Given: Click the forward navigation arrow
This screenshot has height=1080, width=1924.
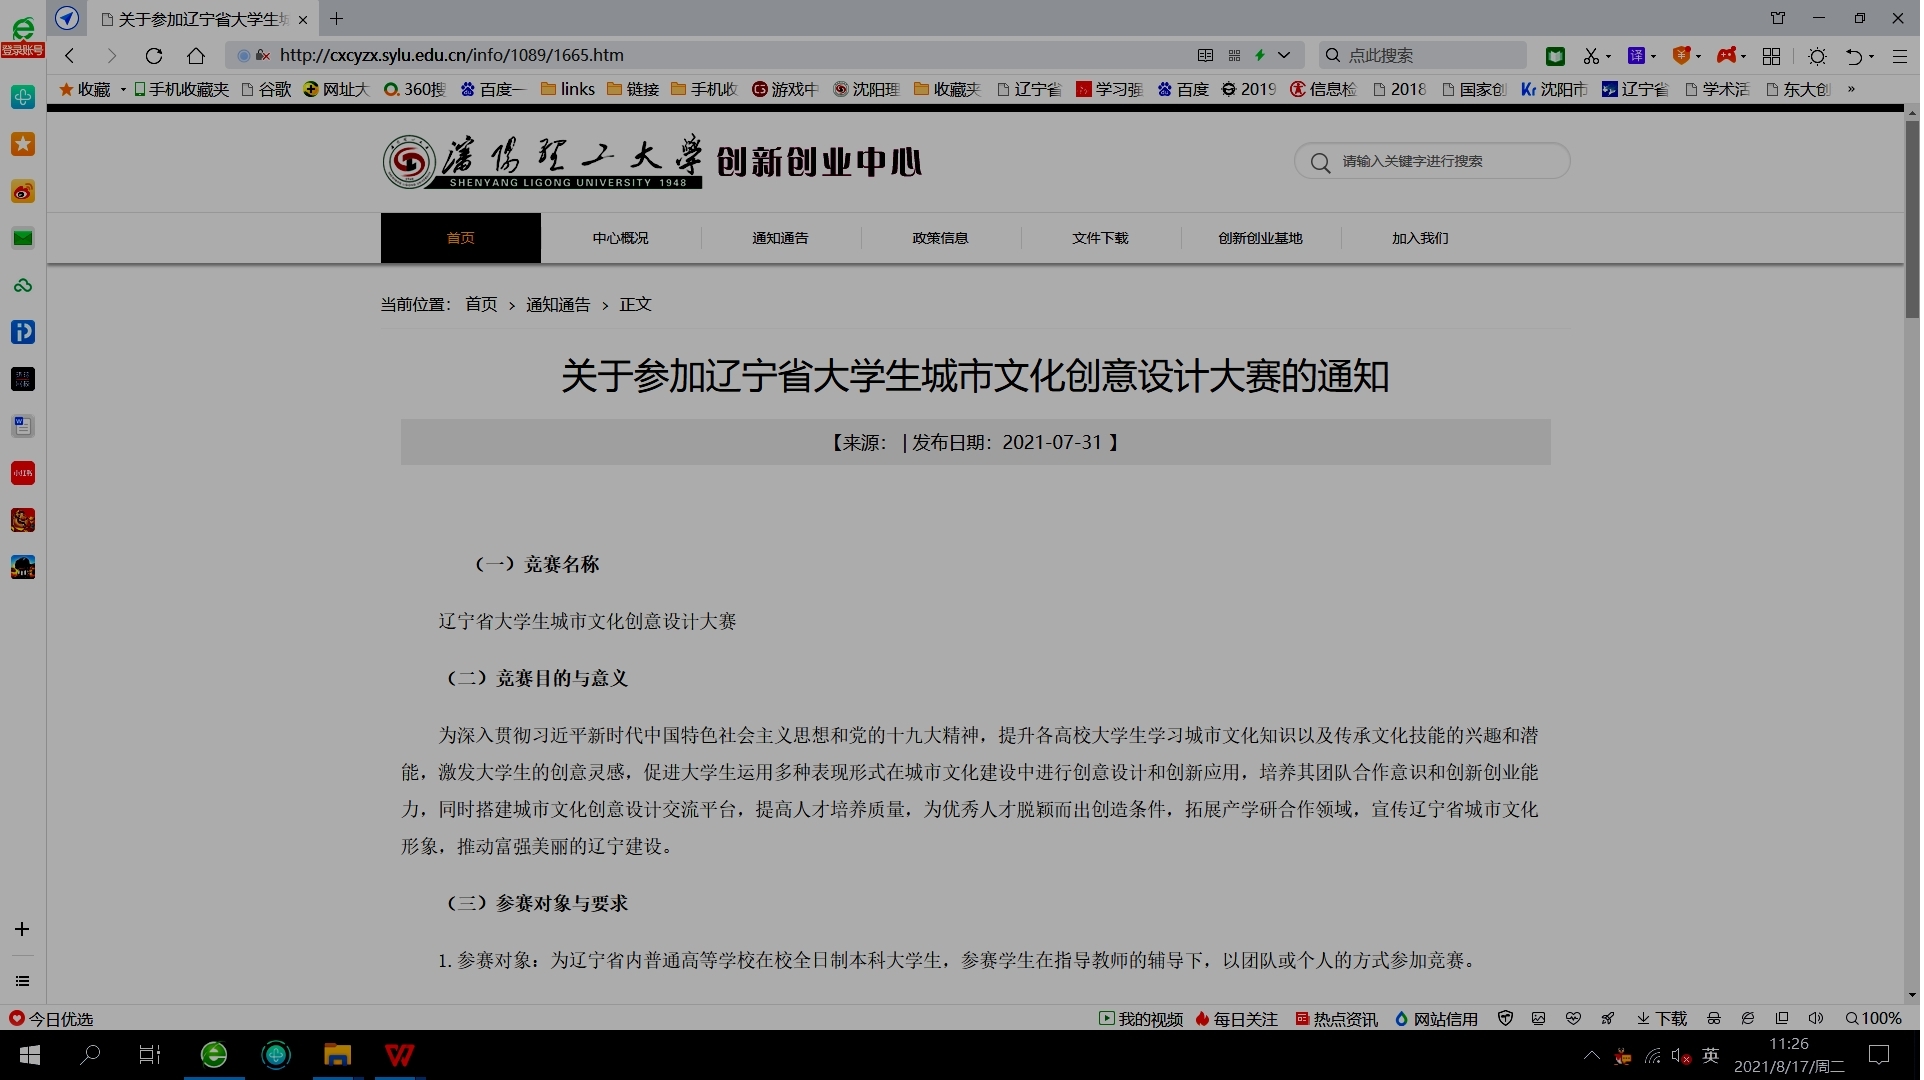Looking at the screenshot, I should point(112,56).
